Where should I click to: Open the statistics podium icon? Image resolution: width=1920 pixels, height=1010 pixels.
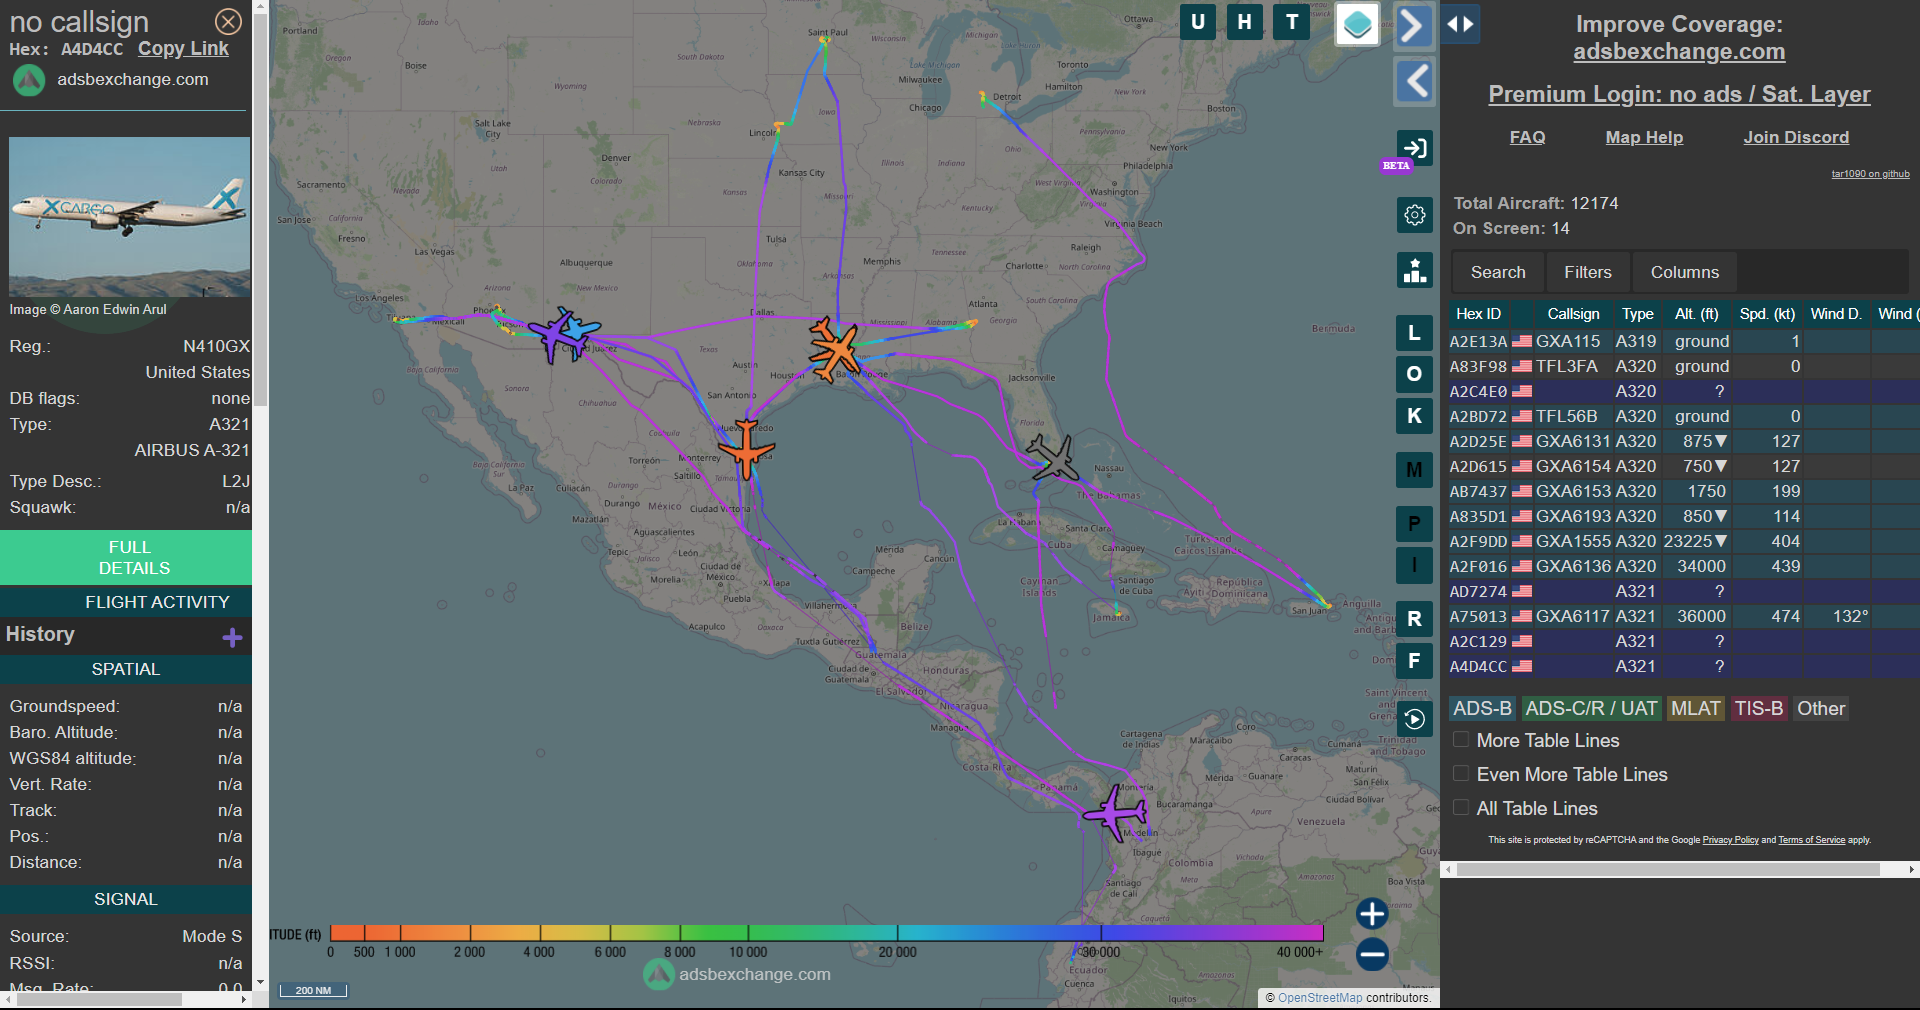coord(1414,270)
